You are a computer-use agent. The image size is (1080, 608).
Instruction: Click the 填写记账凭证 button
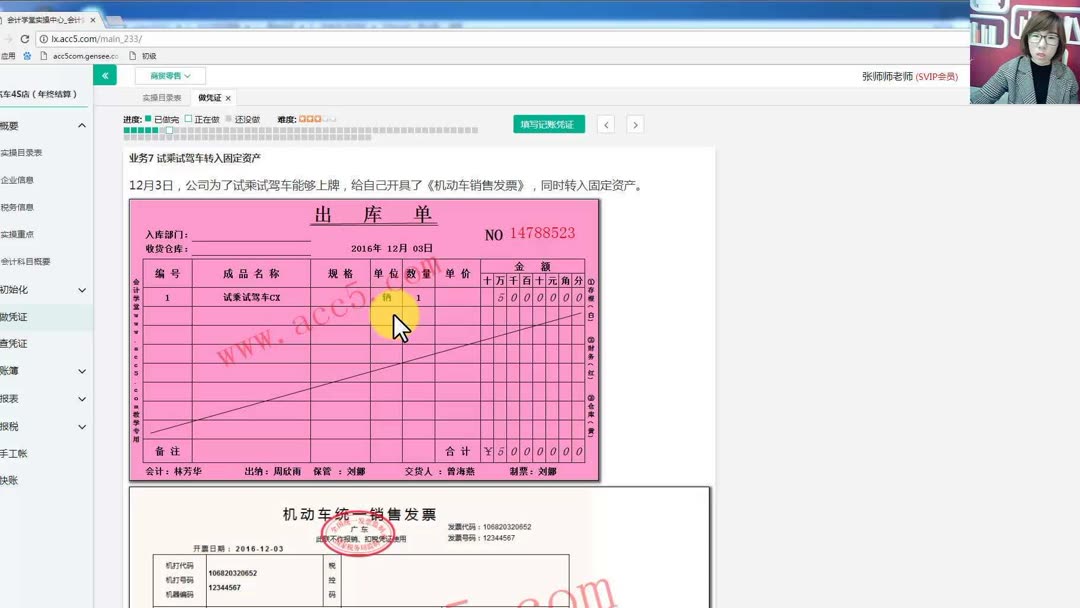coord(548,123)
